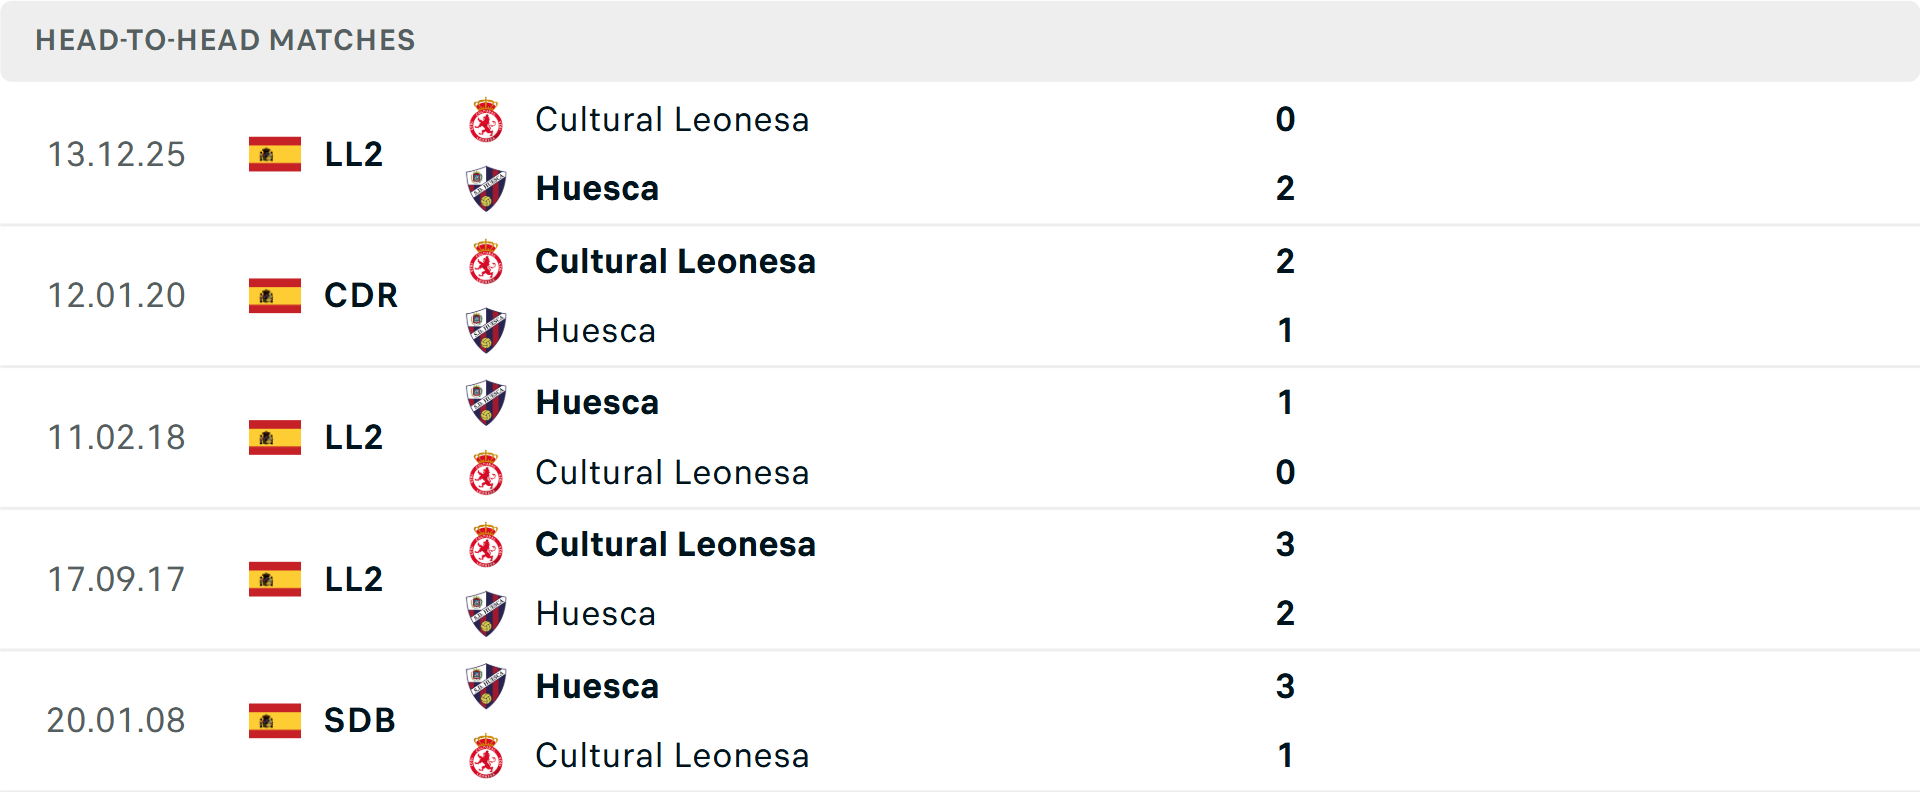Click the Cultural Leonesa crest in the 13.12.25 match
Viewport: 1920px width, 792px height.
tap(486, 119)
